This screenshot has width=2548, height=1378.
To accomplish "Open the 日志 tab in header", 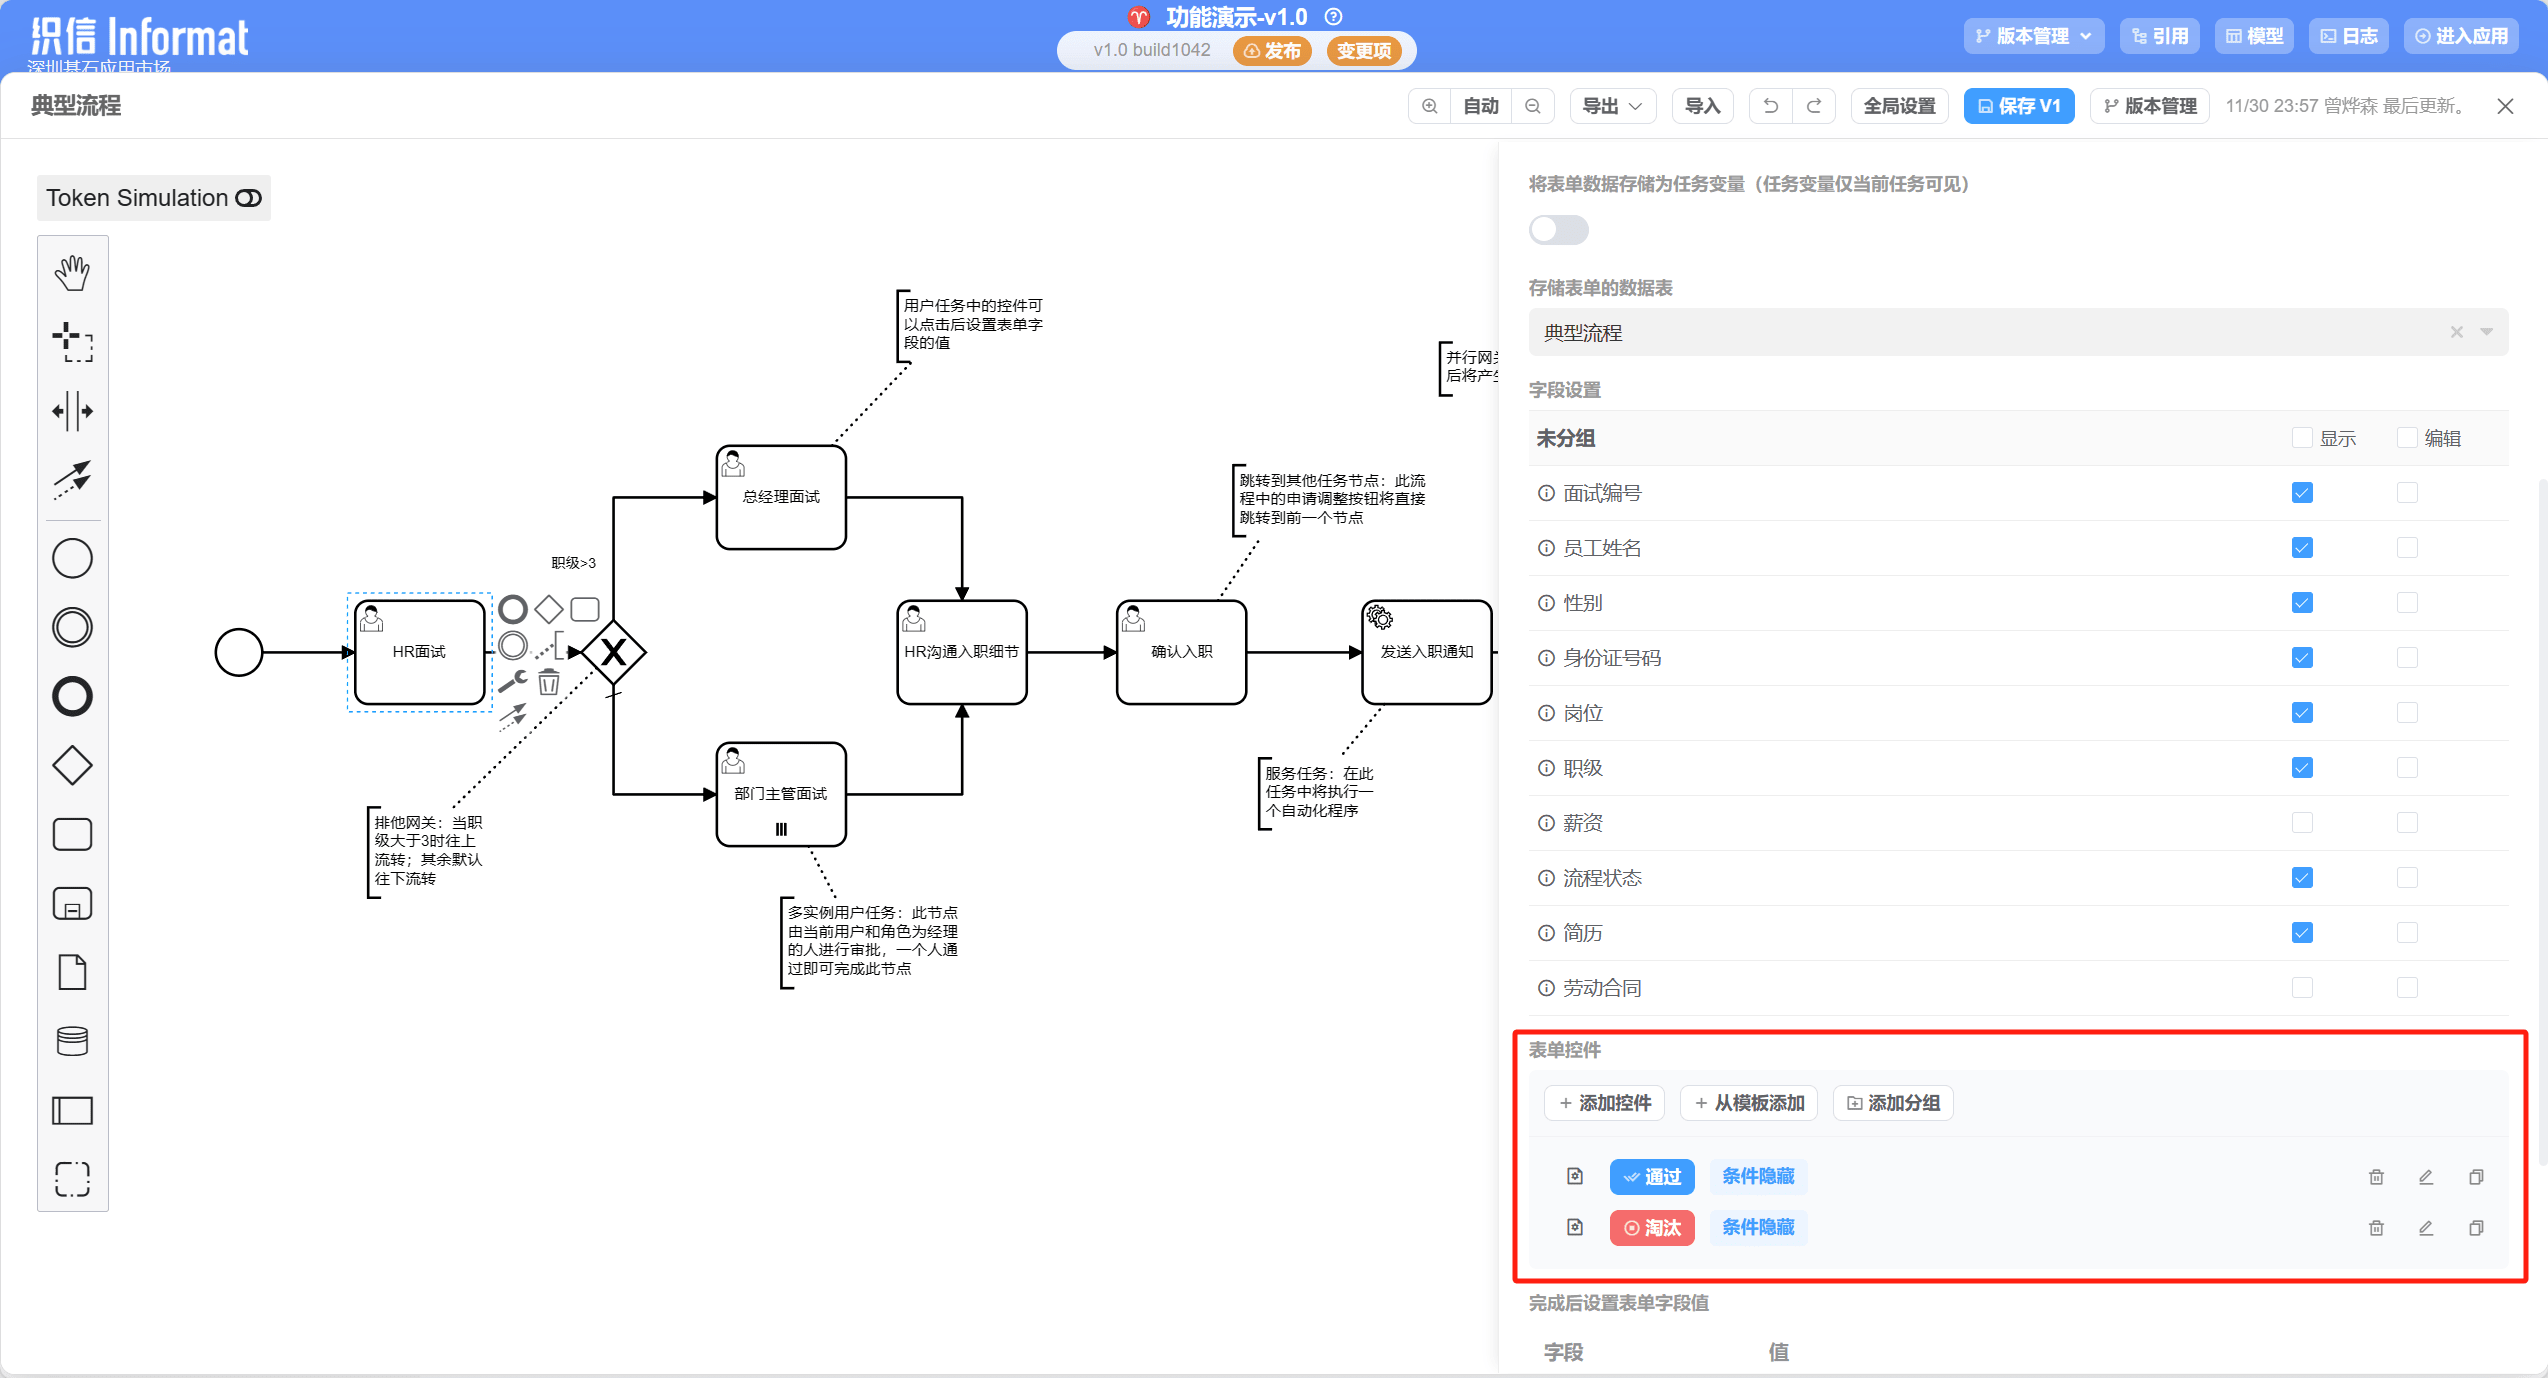I will [x=2348, y=36].
